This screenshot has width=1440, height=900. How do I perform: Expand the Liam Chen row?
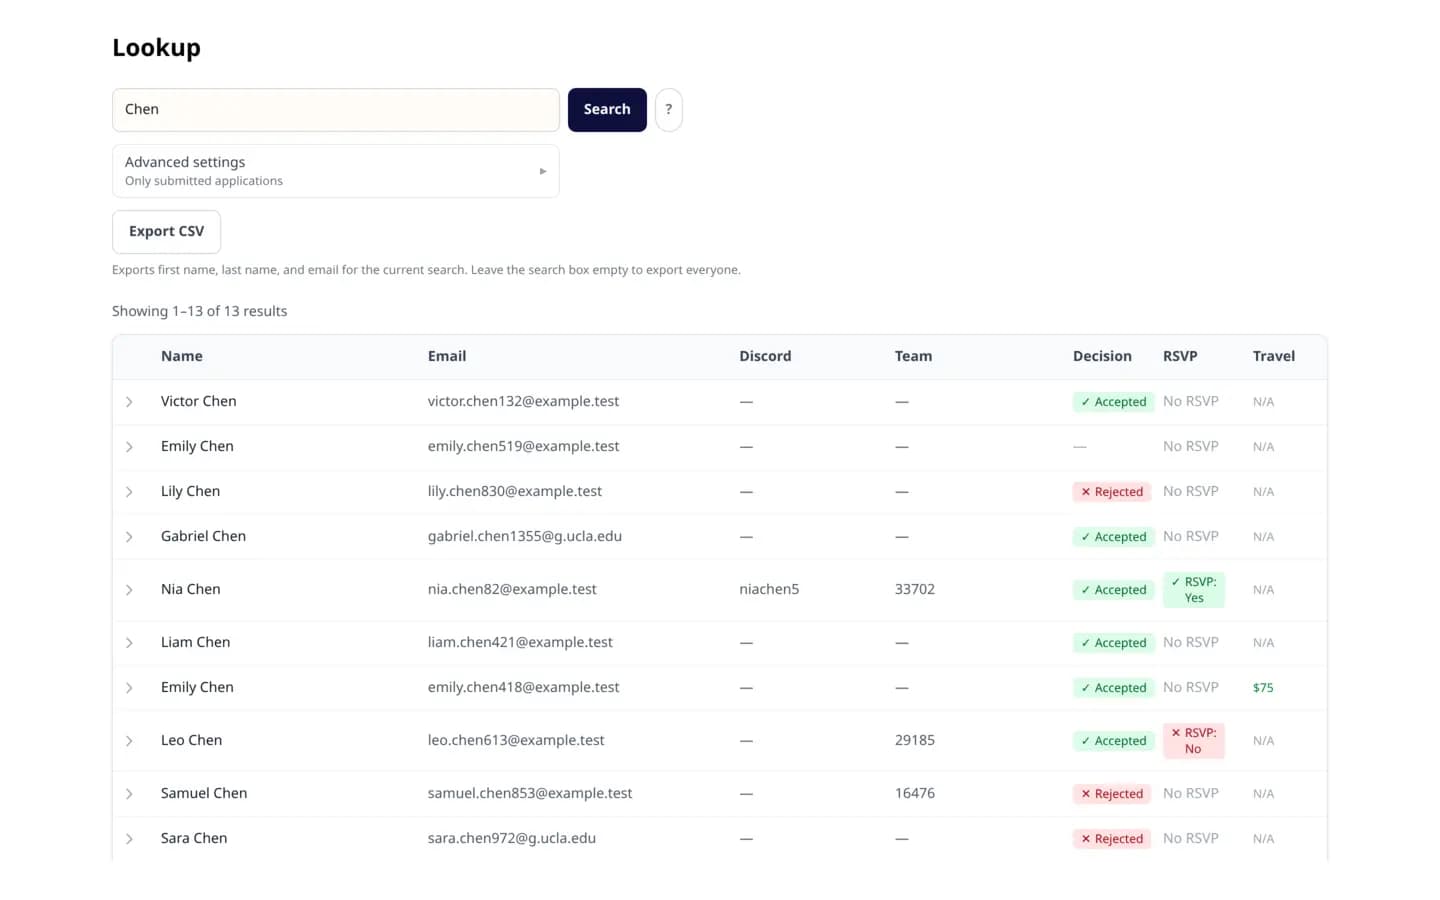click(129, 643)
